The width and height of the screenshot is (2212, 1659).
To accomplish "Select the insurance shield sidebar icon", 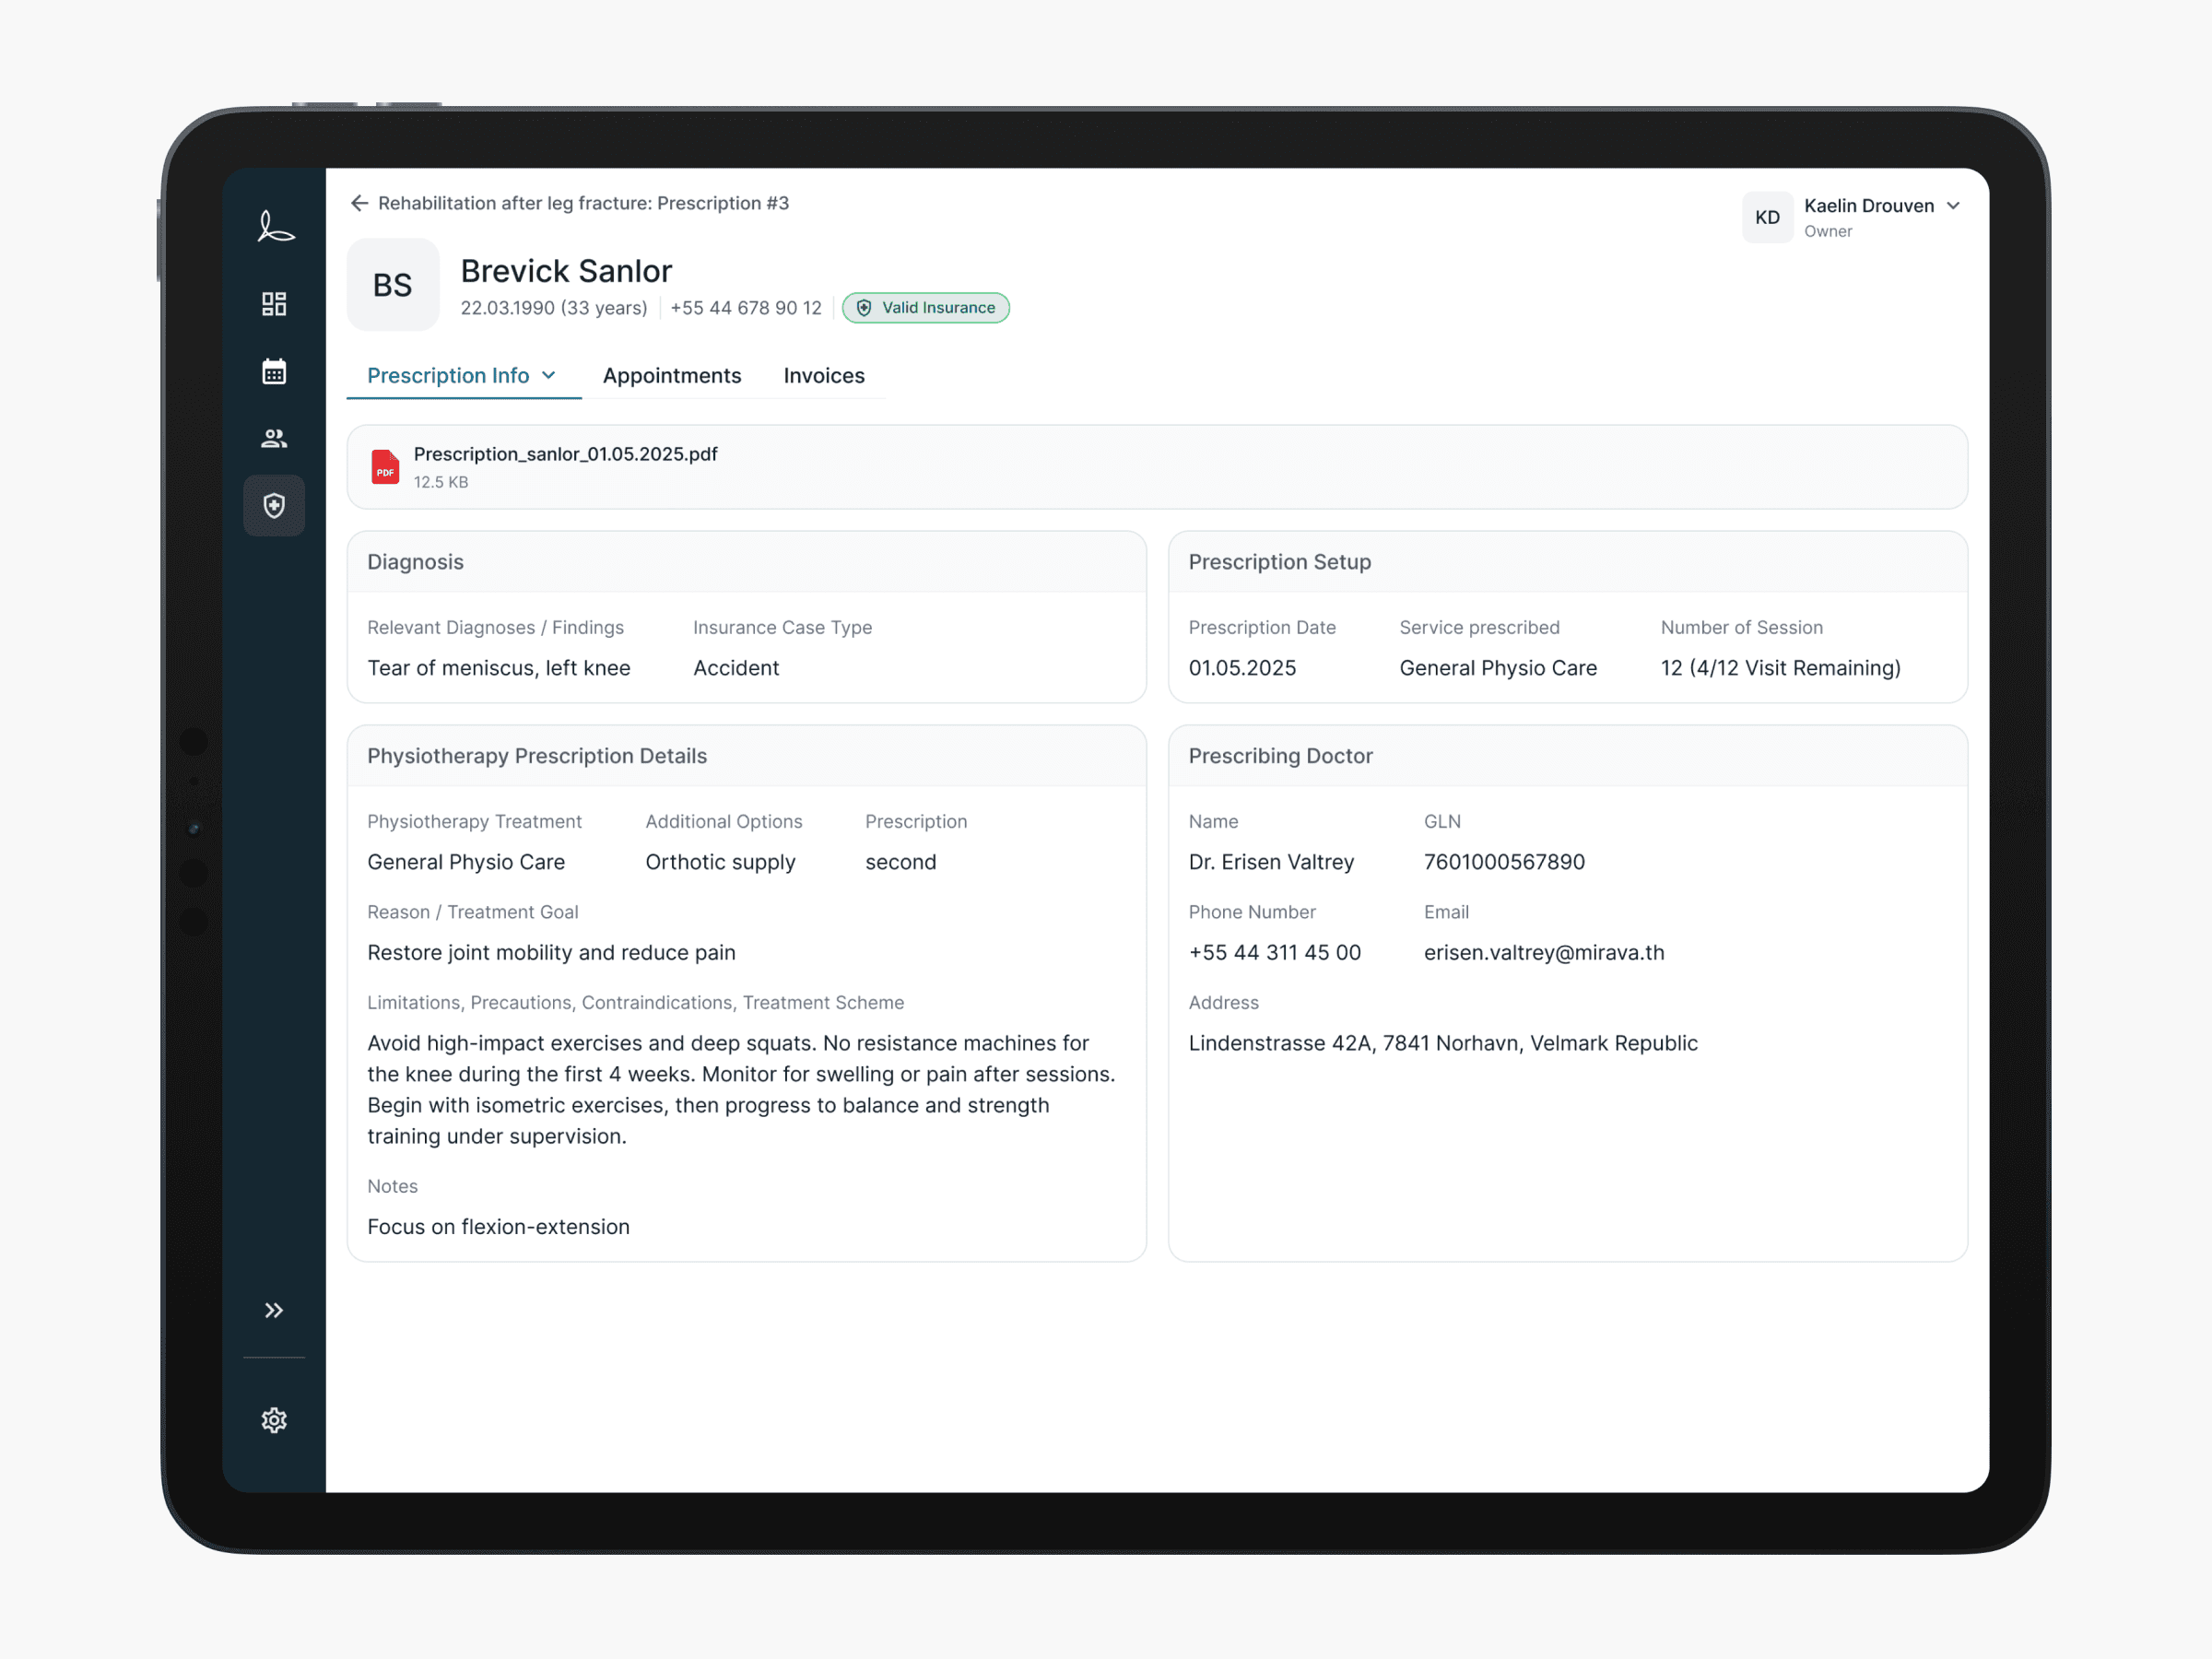I will coord(274,506).
